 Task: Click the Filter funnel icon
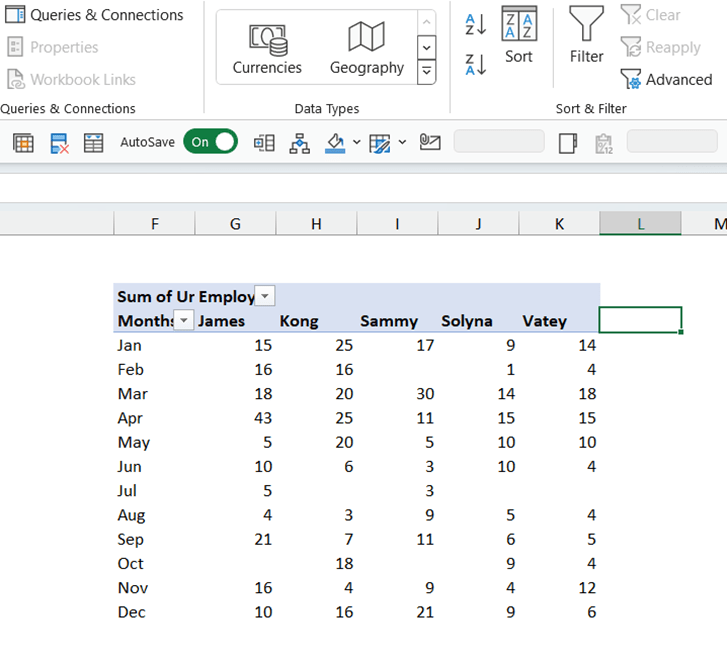click(586, 36)
